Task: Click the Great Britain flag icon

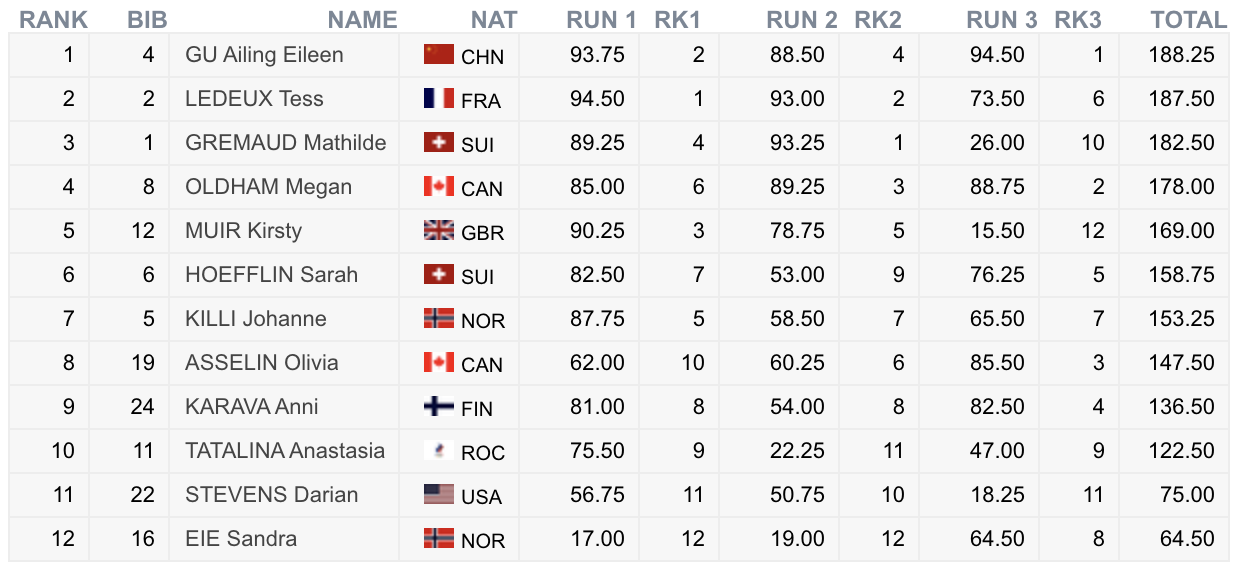Action: [x=439, y=231]
